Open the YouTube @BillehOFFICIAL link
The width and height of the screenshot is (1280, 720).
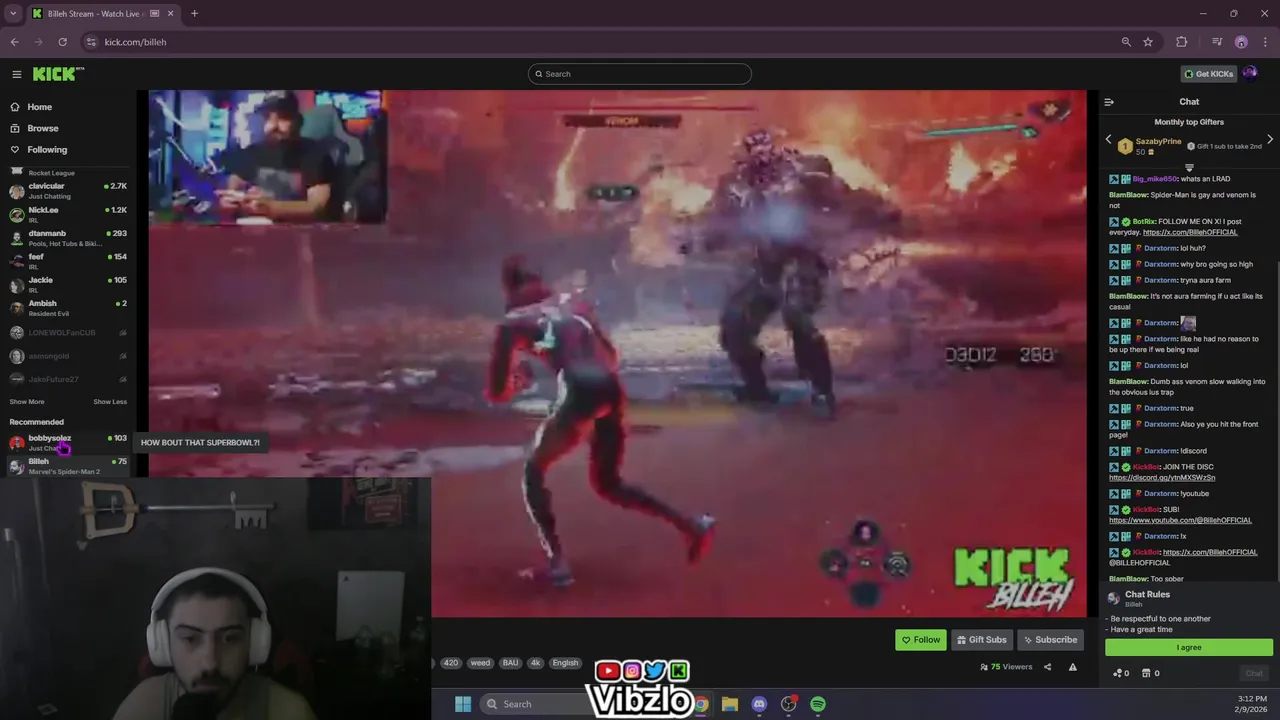(x=1180, y=520)
